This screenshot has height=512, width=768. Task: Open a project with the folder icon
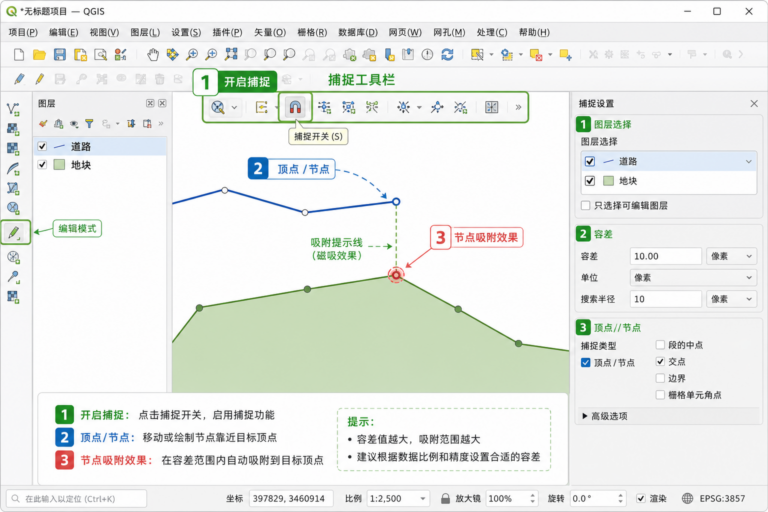tap(39, 54)
